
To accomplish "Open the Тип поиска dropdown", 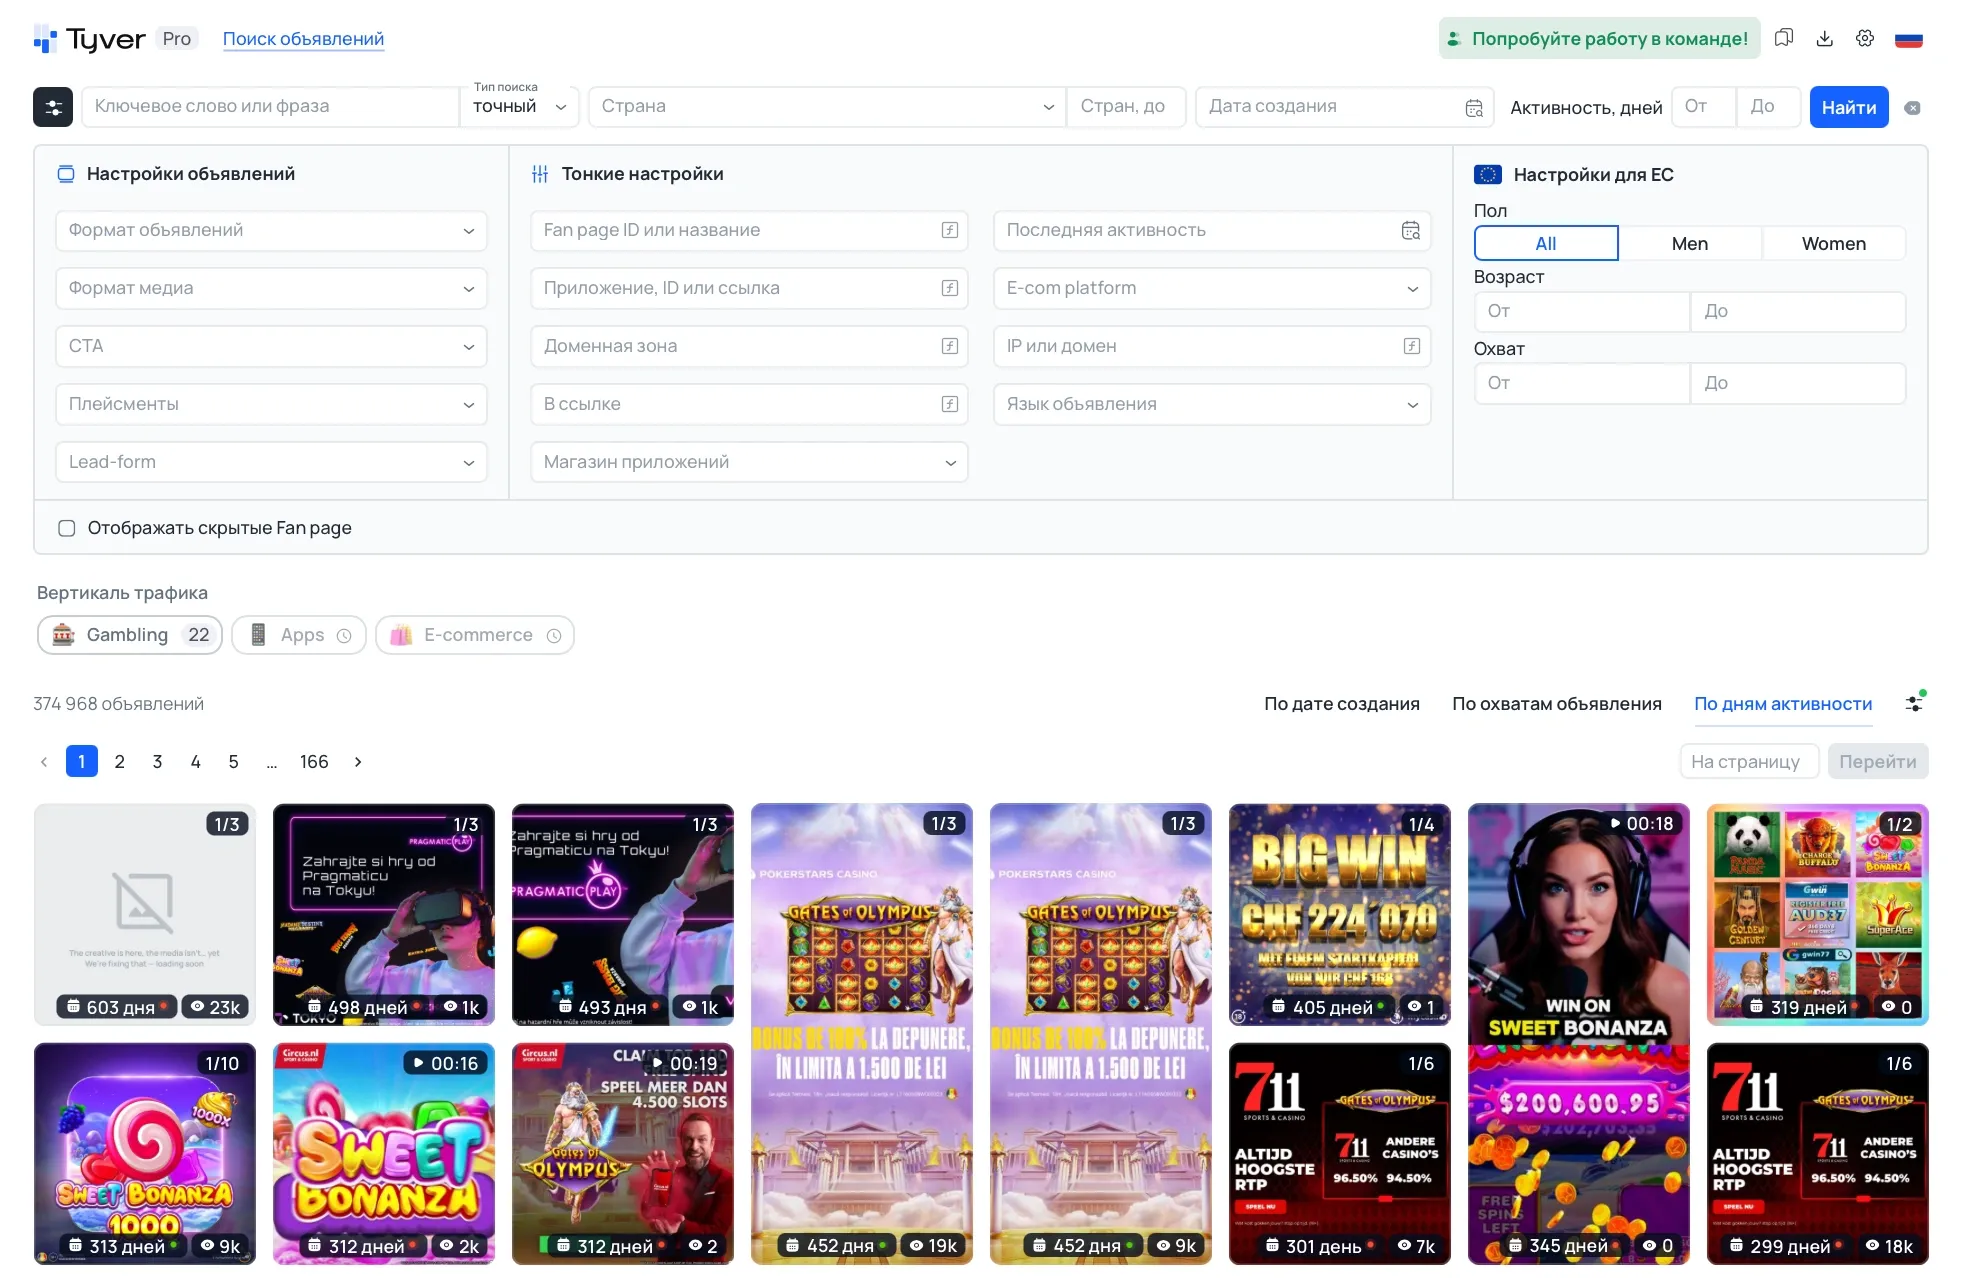I will click(520, 107).
